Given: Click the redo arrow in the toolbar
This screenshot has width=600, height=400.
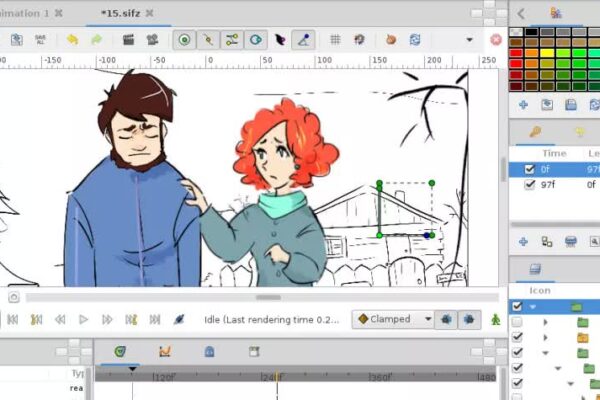Looking at the screenshot, I should point(96,40).
